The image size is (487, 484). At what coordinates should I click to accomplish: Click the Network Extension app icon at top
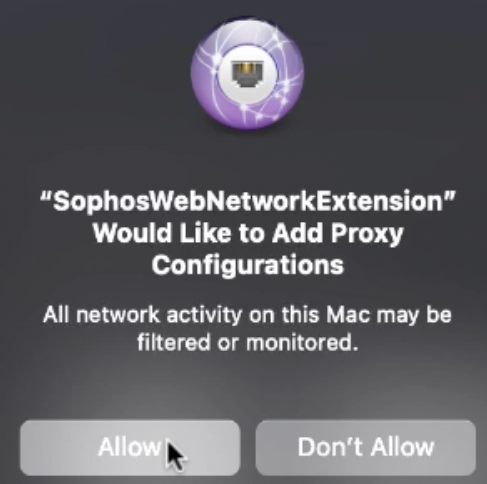247,74
